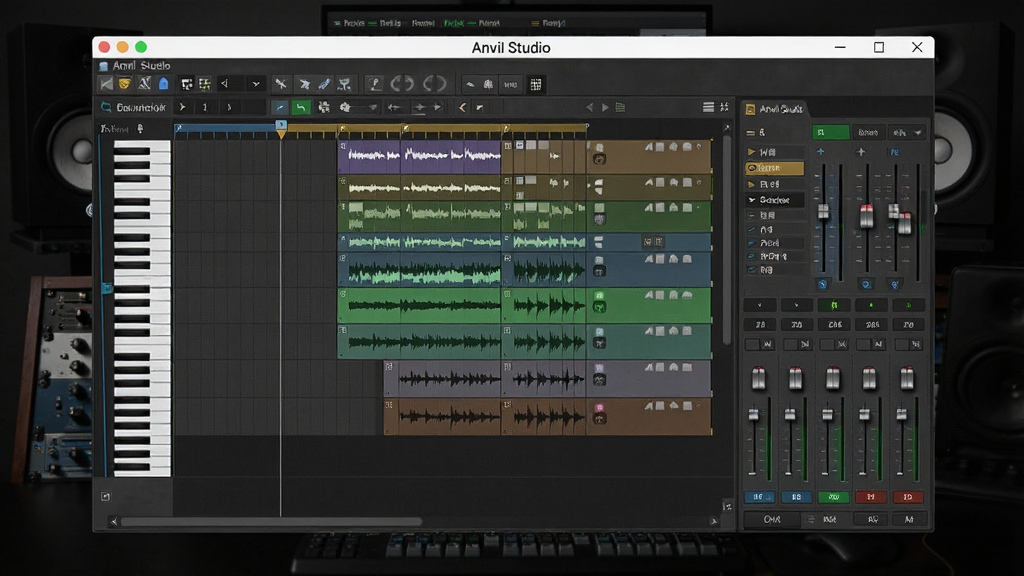Toggle the green button under the middle channel fader

pos(833,497)
